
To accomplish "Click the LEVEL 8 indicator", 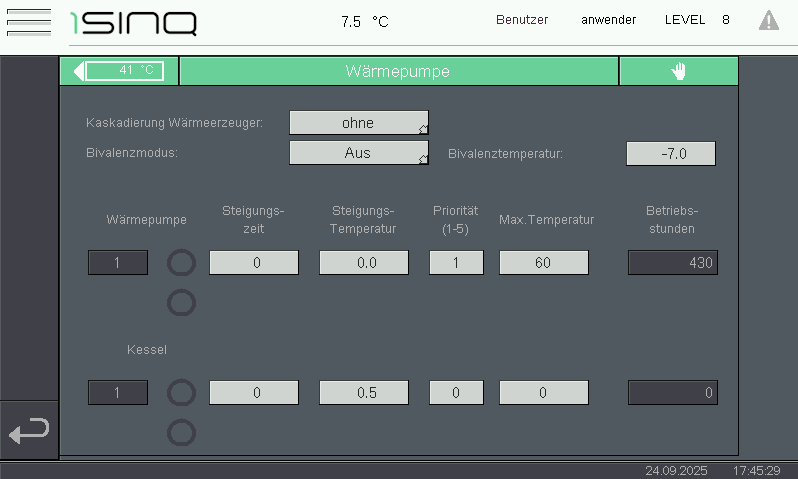I will (697, 20).
